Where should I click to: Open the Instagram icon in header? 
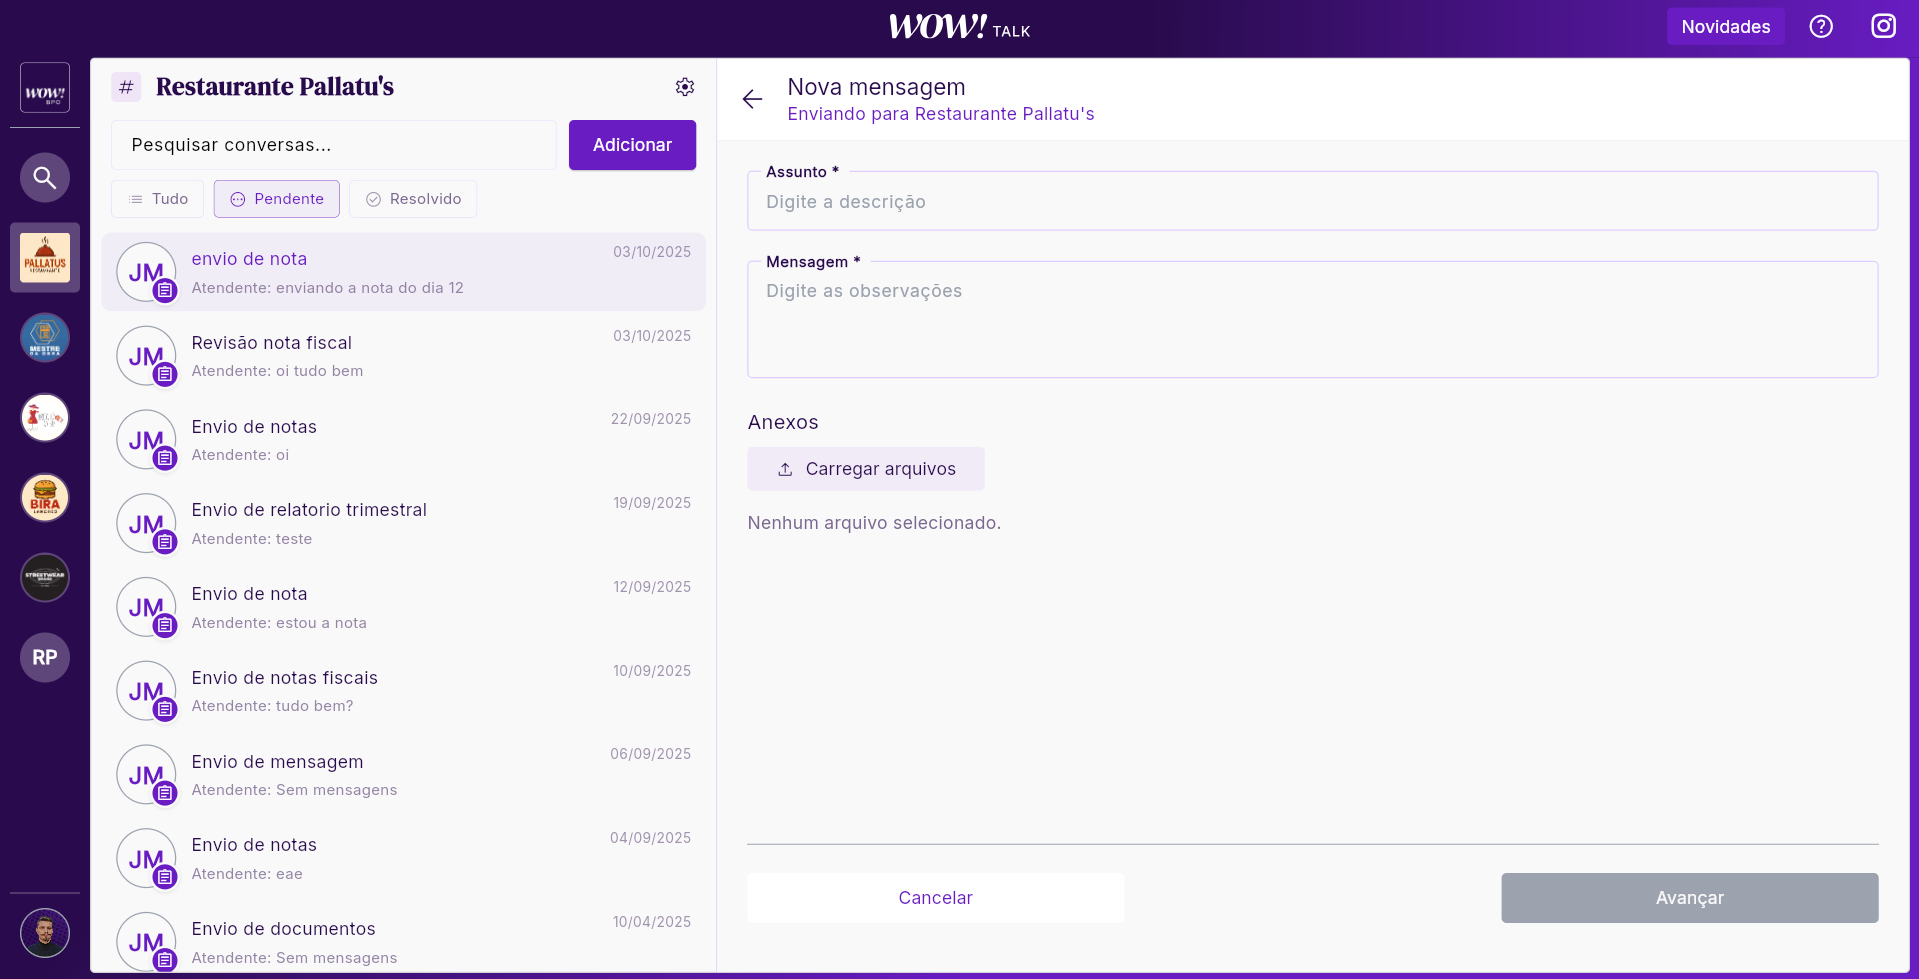click(1883, 27)
